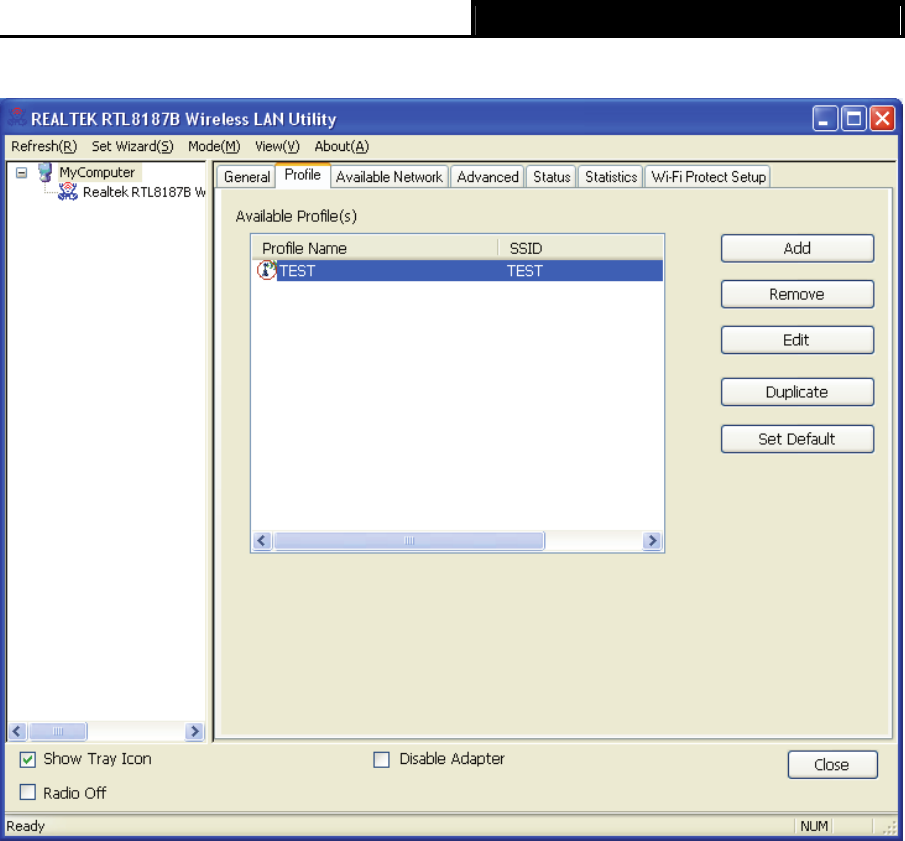
Task: Click the Ready status bar text
Action: click(25, 826)
